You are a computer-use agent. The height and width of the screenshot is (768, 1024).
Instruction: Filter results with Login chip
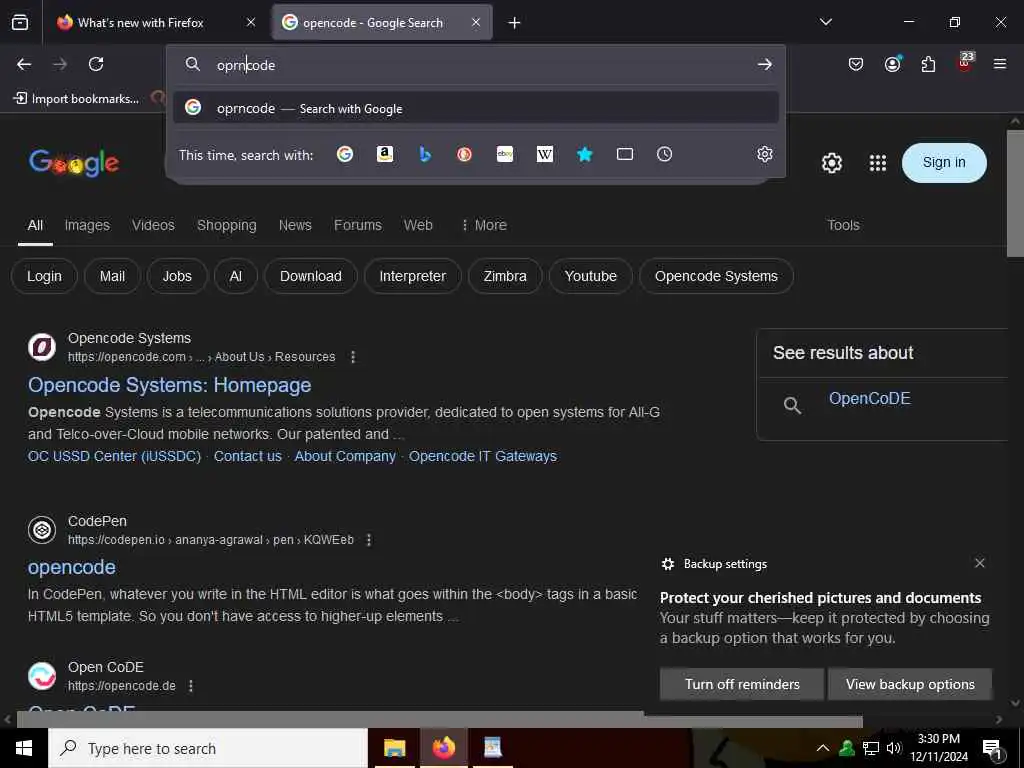44,276
